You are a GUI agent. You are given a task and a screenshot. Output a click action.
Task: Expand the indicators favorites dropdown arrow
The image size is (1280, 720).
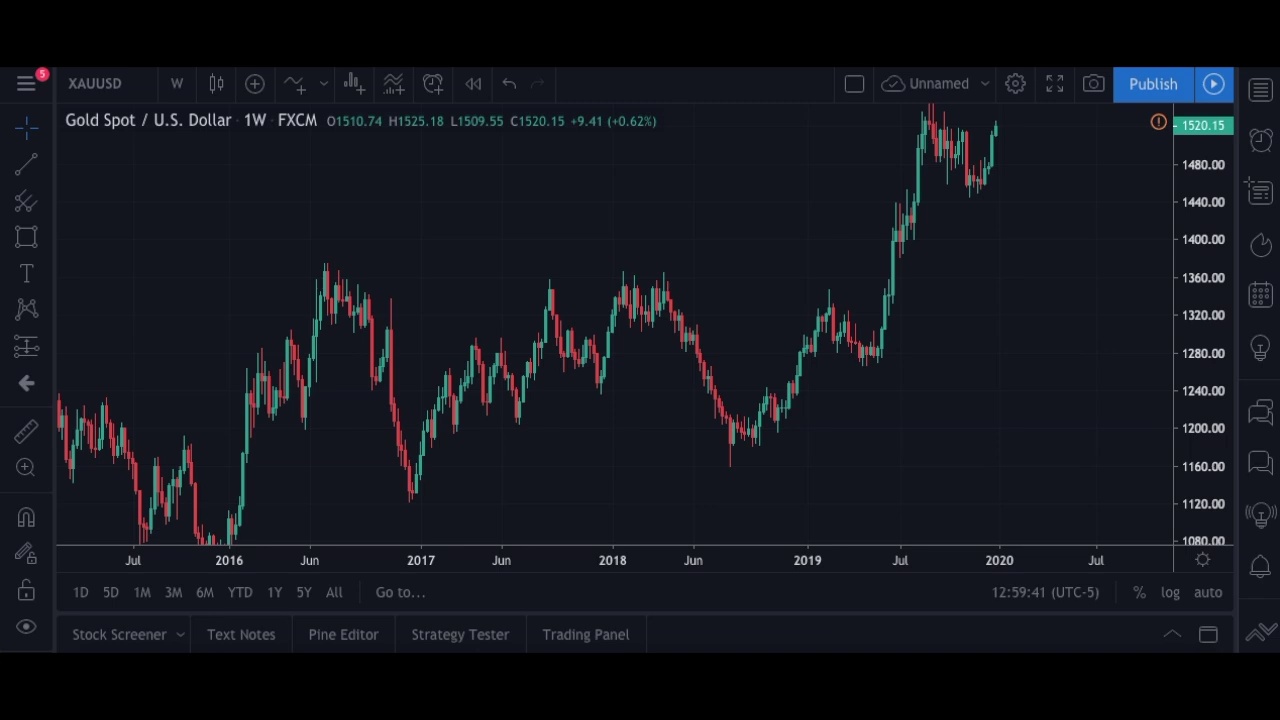(x=323, y=84)
